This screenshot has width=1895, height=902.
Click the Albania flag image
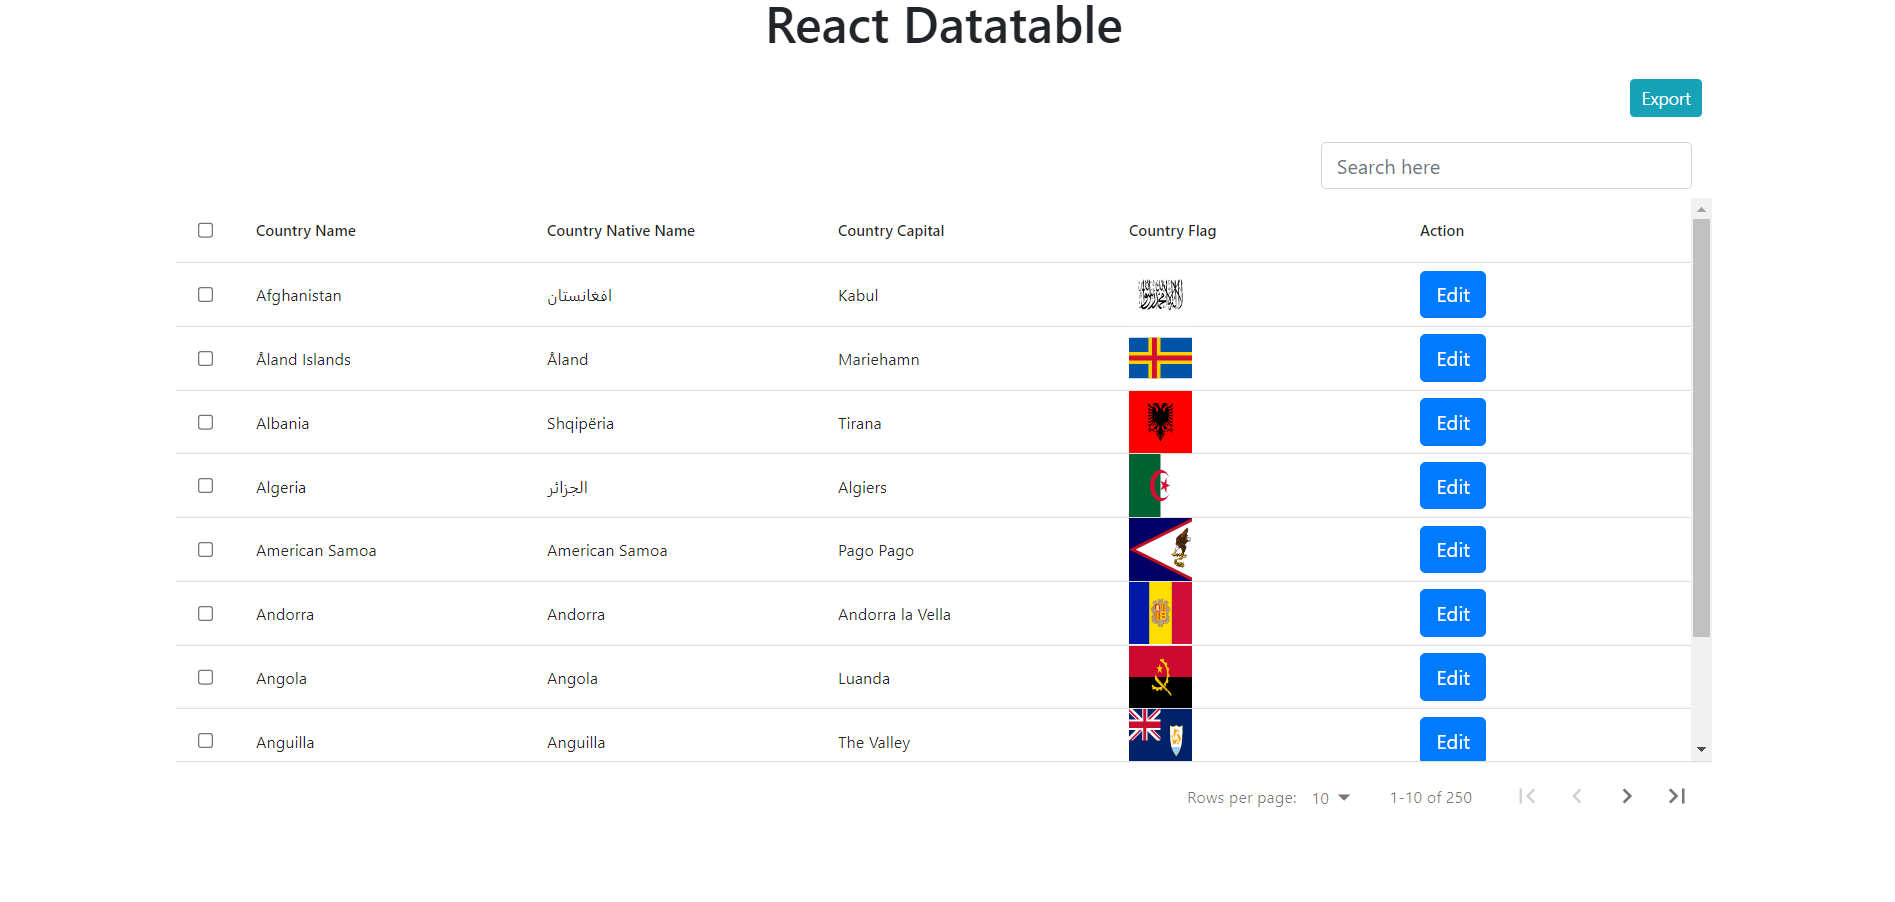pyautogui.click(x=1159, y=422)
